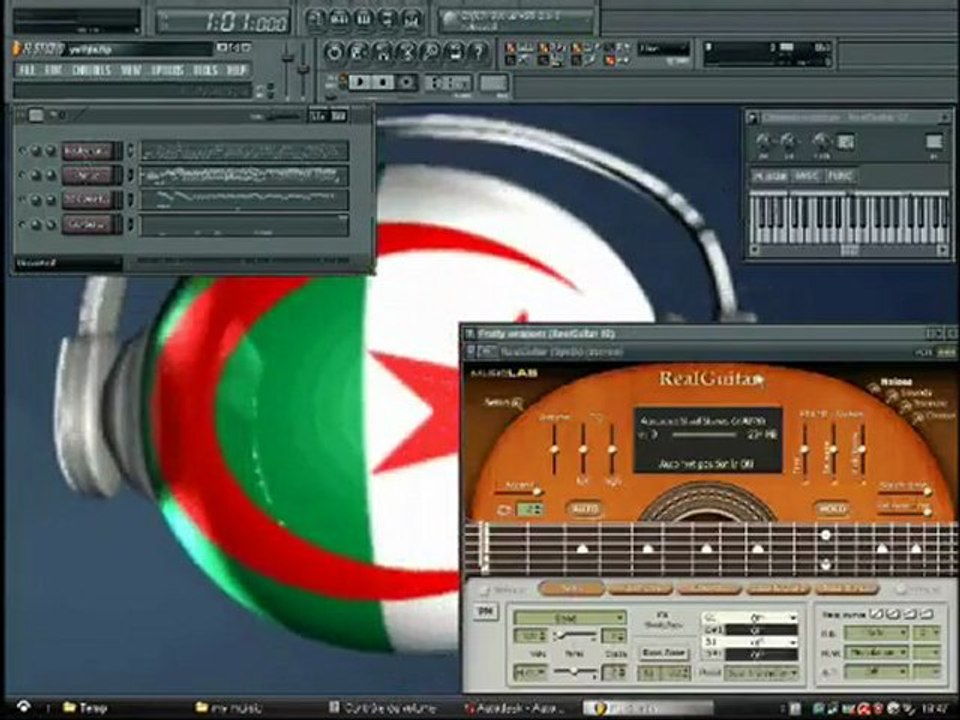960x720 pixels.
Task: Toggle the HOLD button in RealGuitar
Action: click(831, 509)
